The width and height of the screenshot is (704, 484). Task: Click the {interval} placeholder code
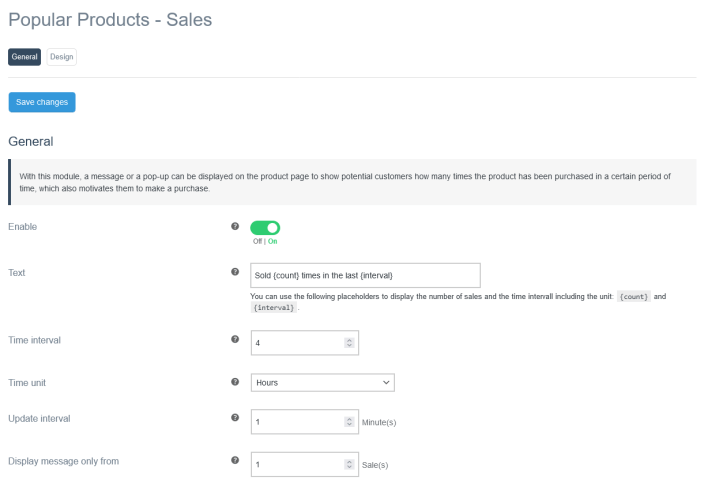point(274,308)
